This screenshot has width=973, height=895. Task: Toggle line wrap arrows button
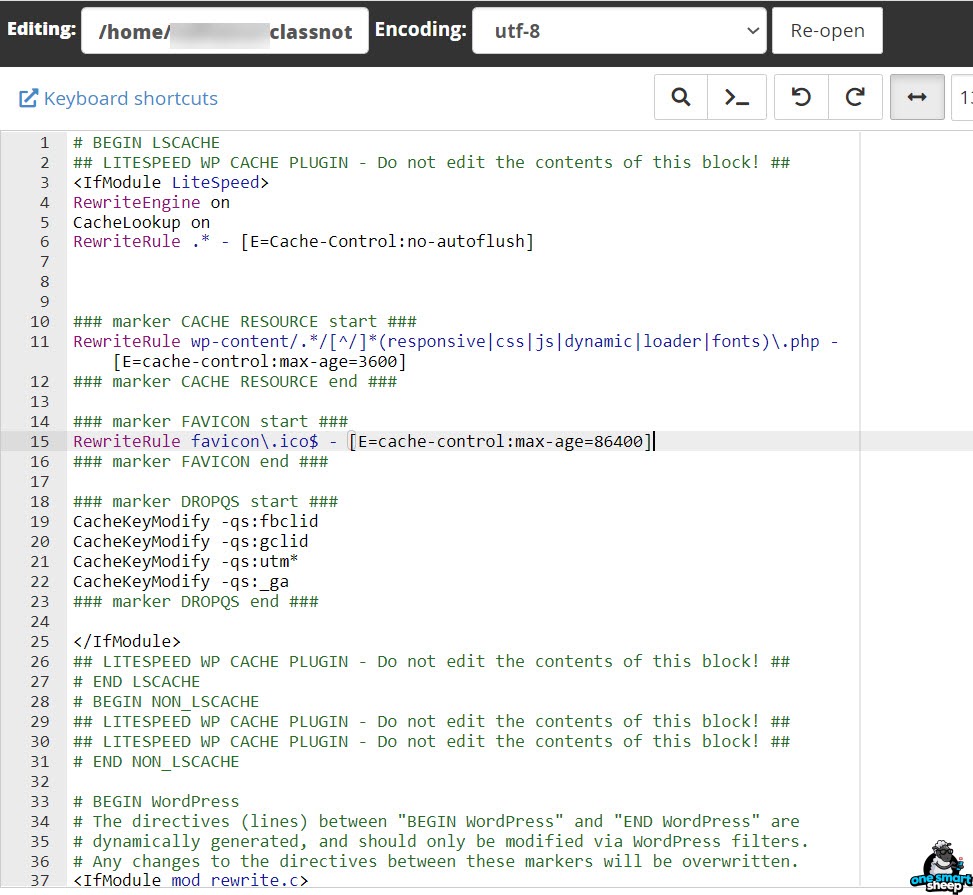(x=917, y=97)
